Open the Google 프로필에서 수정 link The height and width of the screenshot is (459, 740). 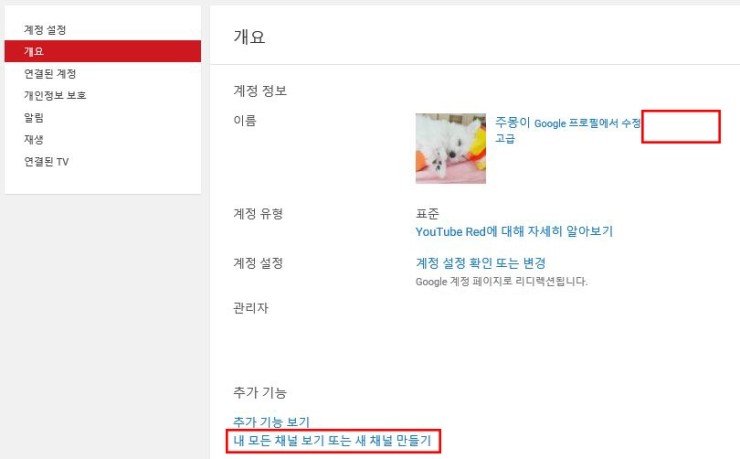(x=588, y=123)
